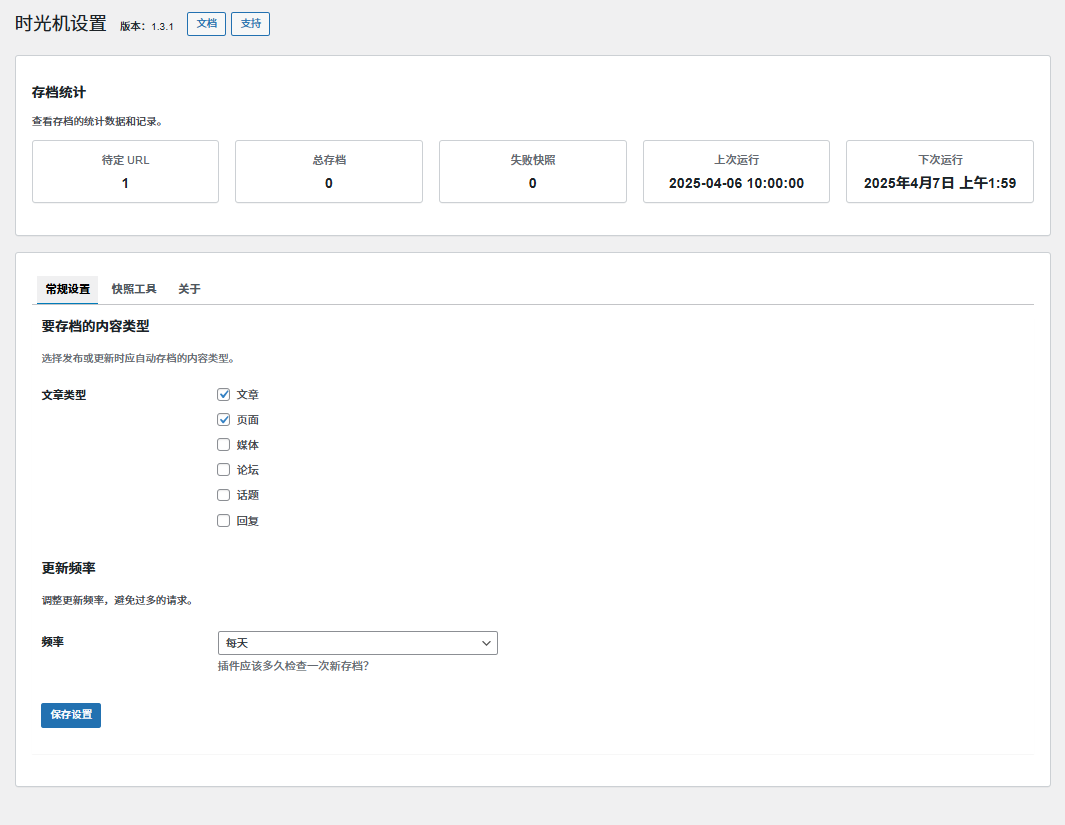Viewport: 1065px width, 825px height.
Task: Switch to the 常规设置 tab
Action: point(67,290)
